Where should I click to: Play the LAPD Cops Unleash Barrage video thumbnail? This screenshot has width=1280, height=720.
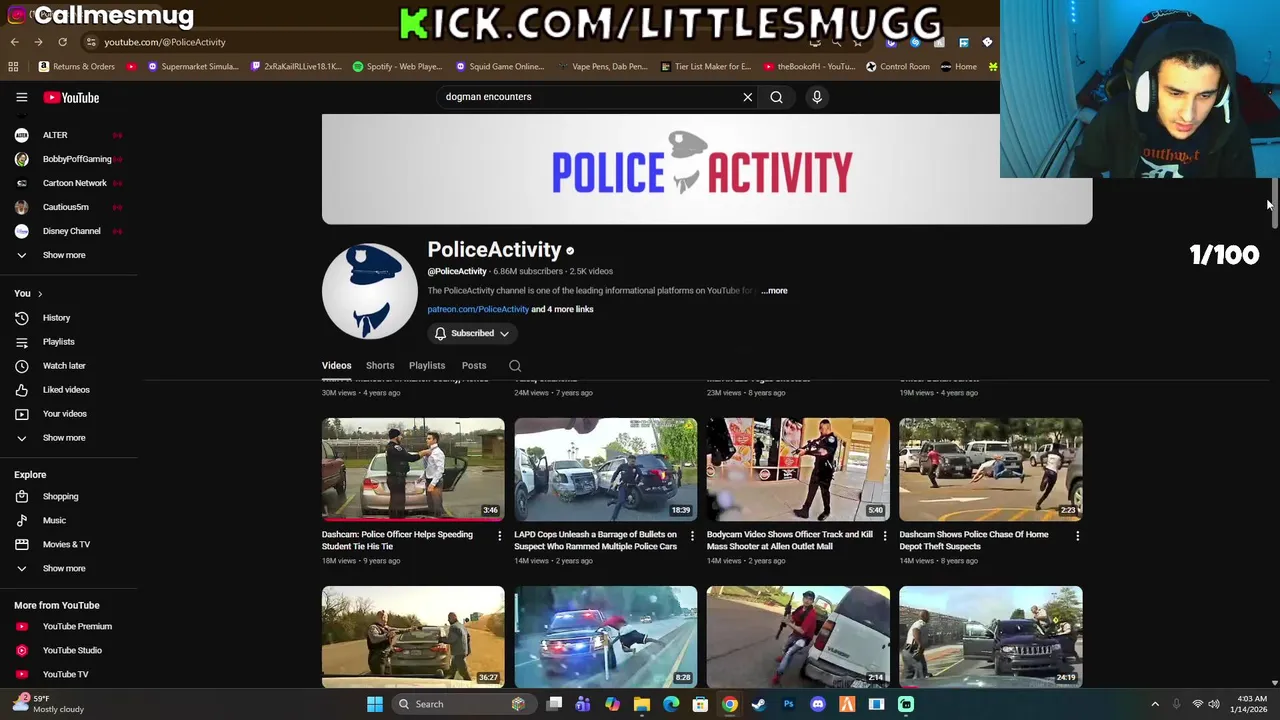(605, 469)
